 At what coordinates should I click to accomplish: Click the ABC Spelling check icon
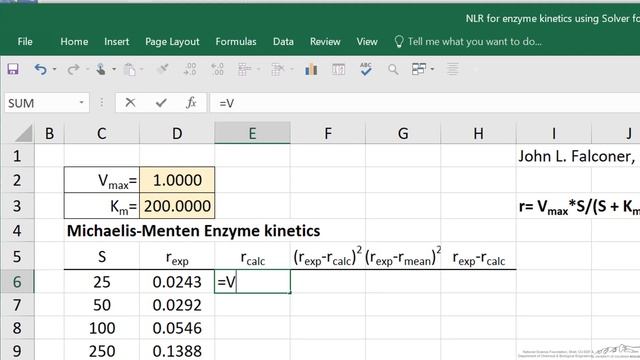click(x=366, y=69)
